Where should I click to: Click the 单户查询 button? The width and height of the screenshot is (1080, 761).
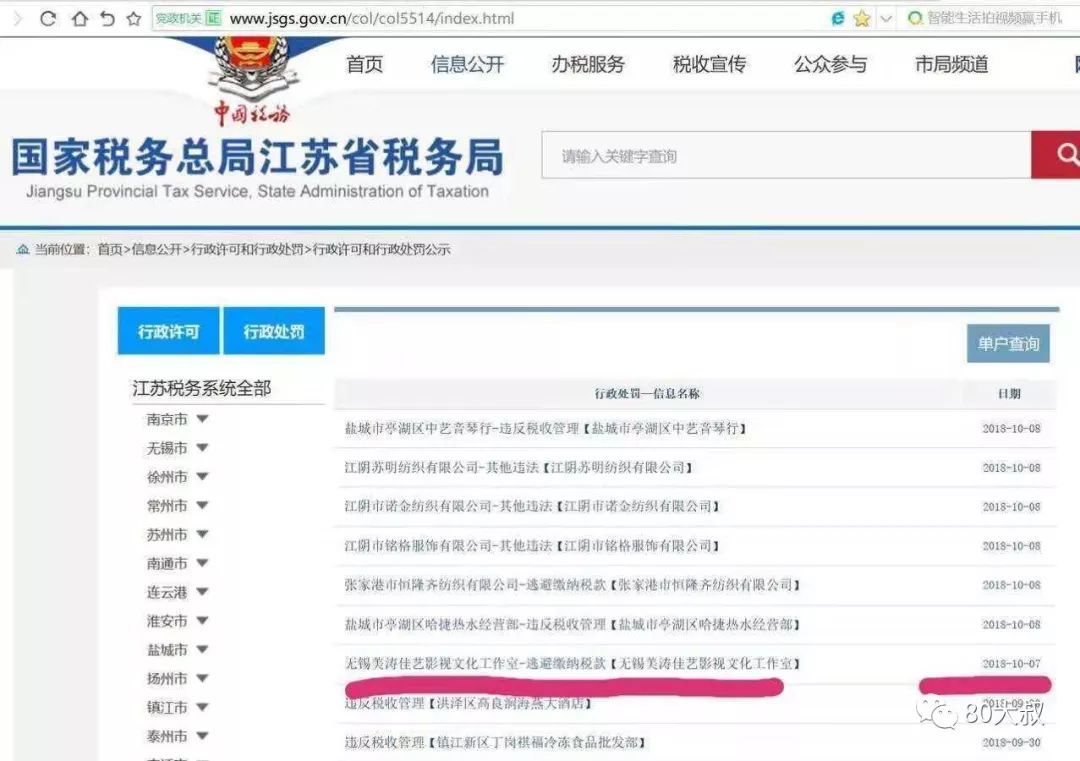(x=1008, y=344)
